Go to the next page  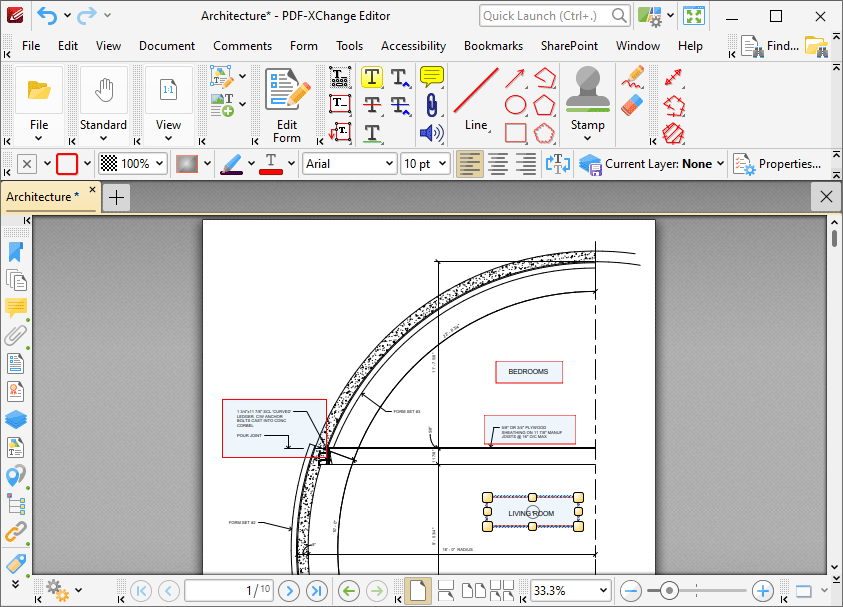tap(289, 591)
